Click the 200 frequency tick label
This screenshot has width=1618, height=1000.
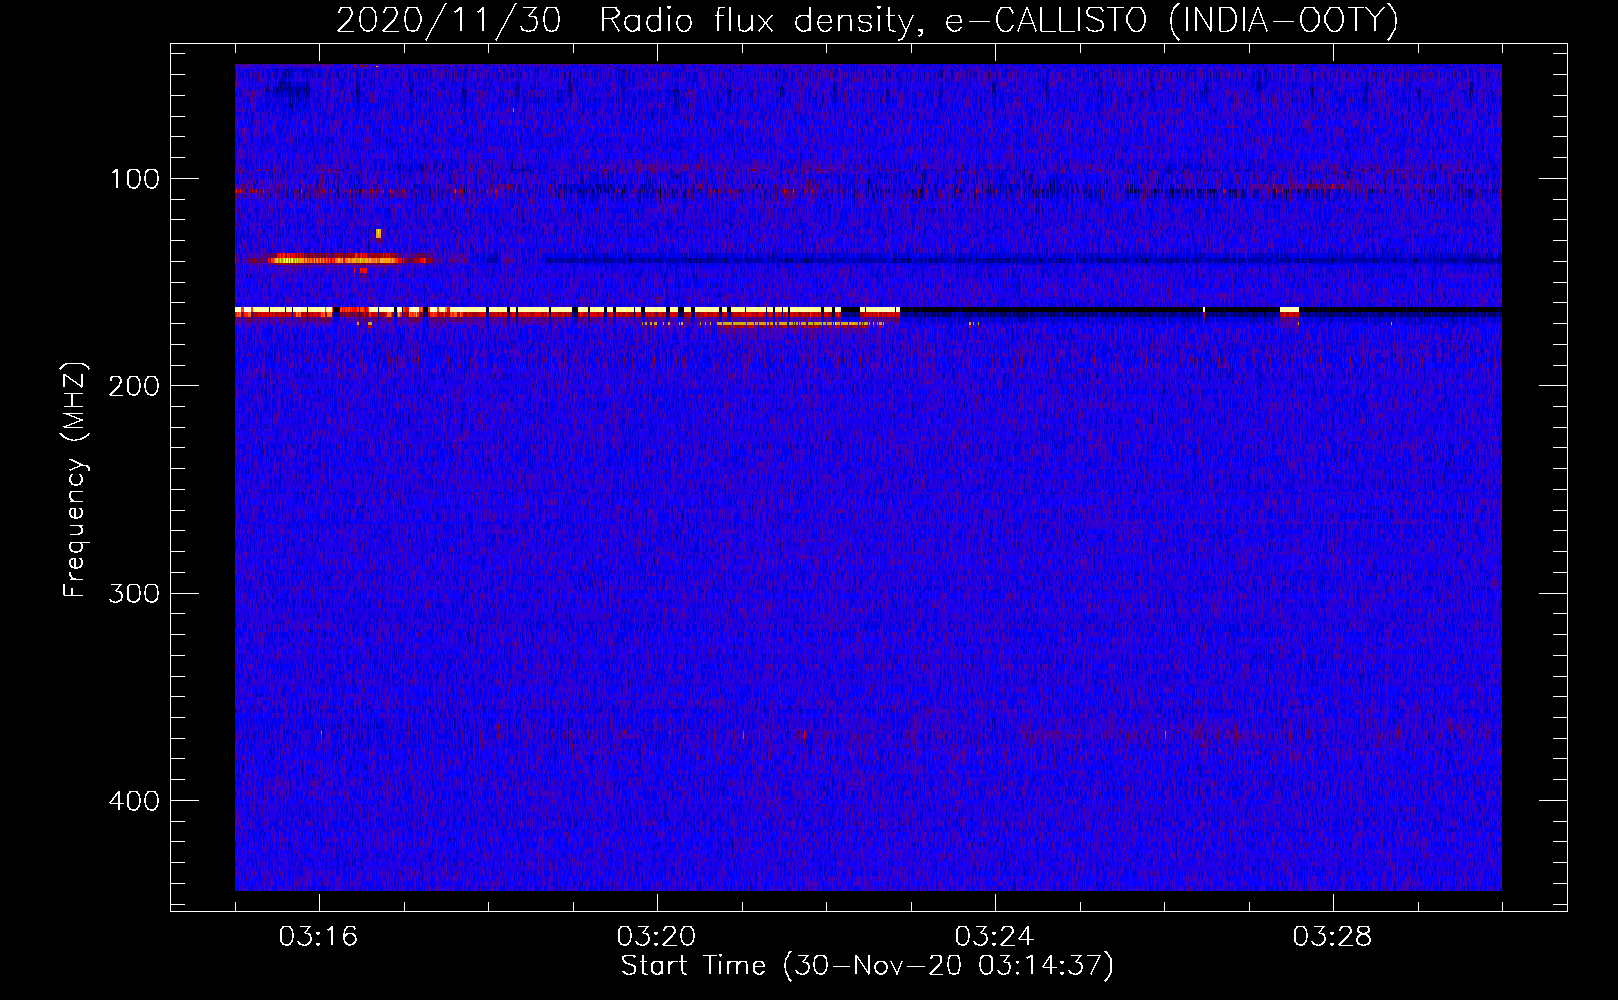(x=134, y=386)
